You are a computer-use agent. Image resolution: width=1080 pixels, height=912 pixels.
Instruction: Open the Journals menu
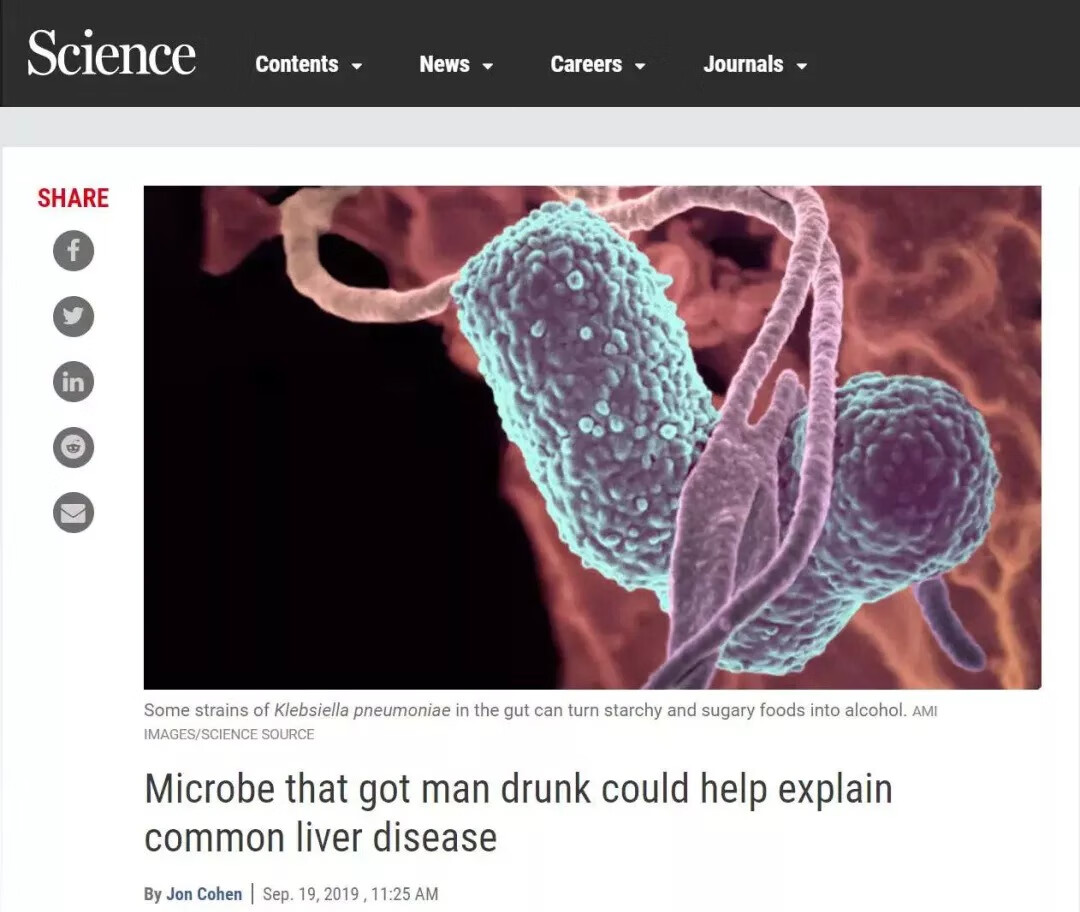click(x=755, y=64)
